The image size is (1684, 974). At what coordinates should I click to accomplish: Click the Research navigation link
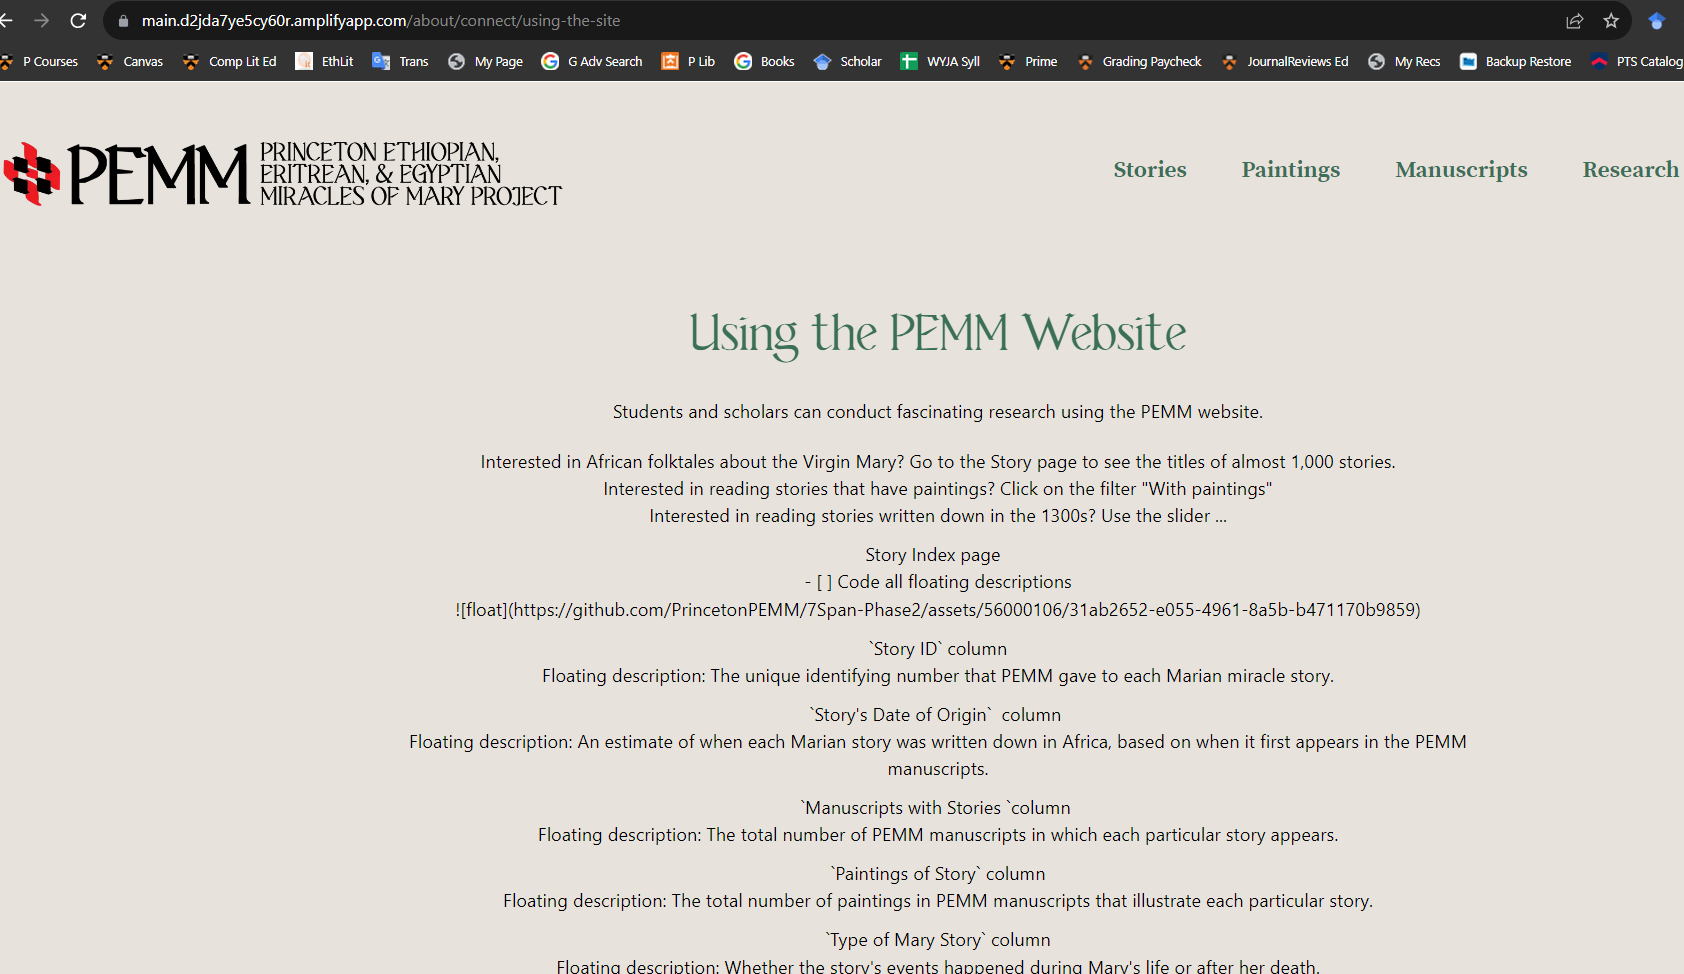[1630, 170]
